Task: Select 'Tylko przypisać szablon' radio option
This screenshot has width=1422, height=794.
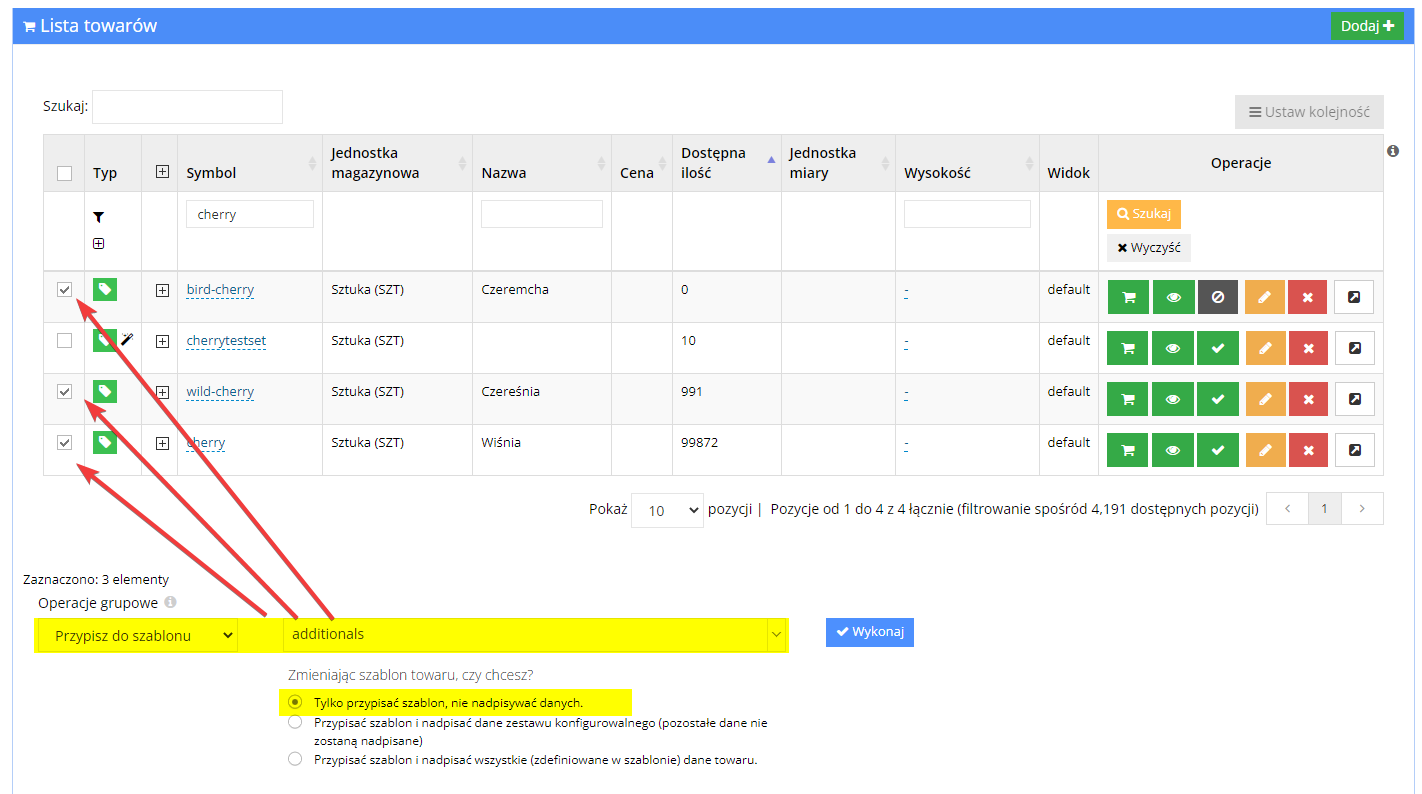Action: [x=294, y=703]
